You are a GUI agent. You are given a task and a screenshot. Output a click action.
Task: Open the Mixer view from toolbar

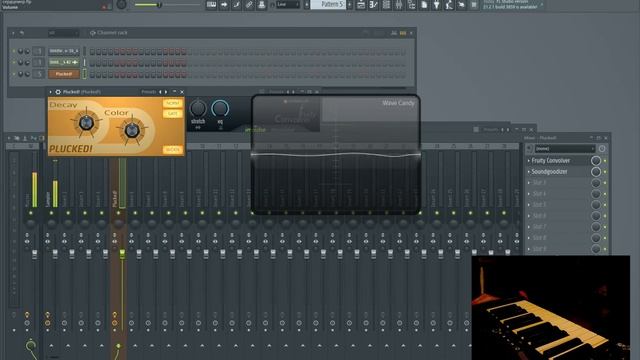[x=399, y=5]
